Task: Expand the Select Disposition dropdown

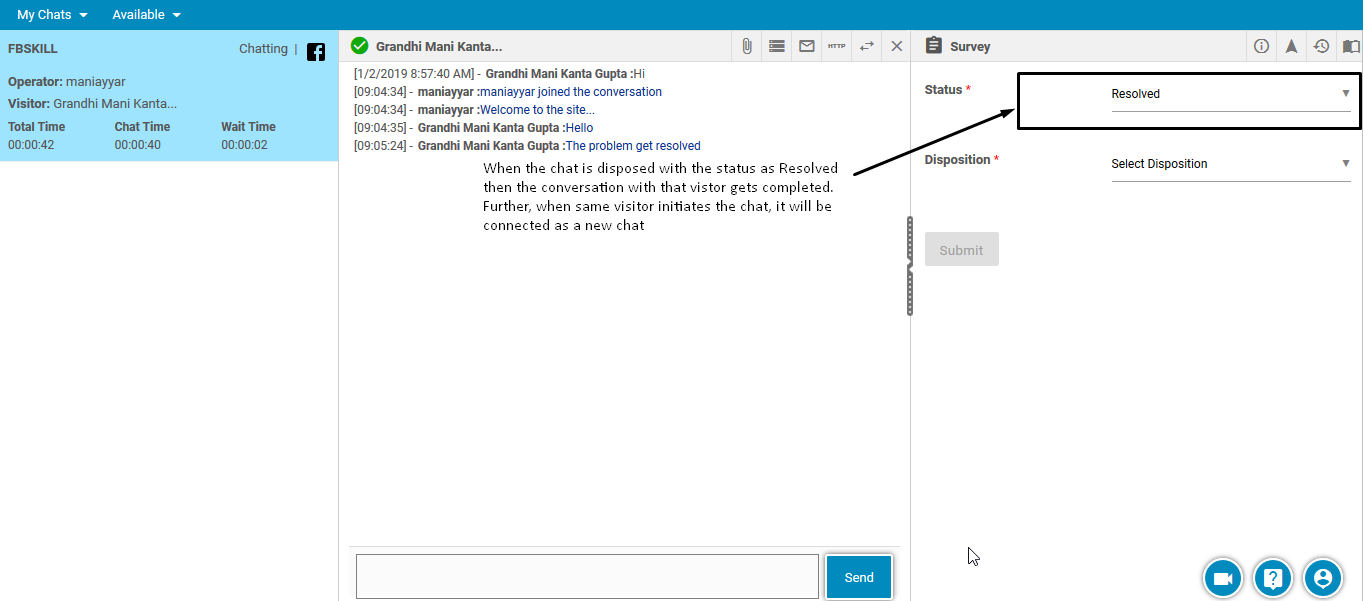Action: coord(1230,164)
